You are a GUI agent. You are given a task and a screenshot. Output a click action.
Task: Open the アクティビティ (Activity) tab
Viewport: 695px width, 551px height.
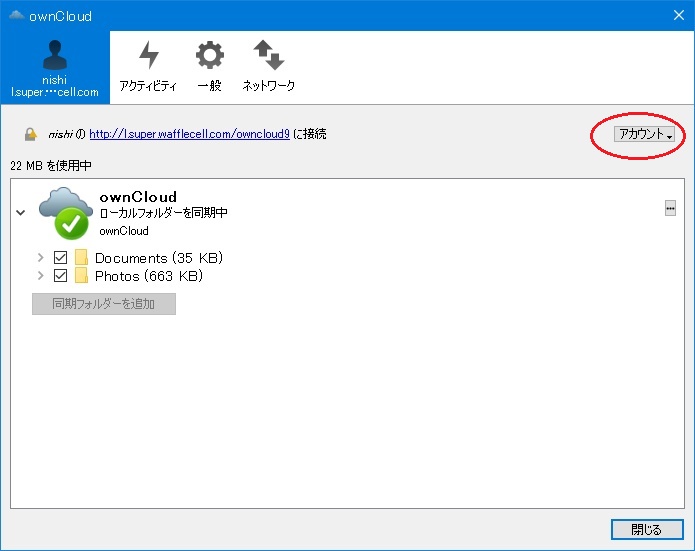pyautogui.click(x=148, y=67)
